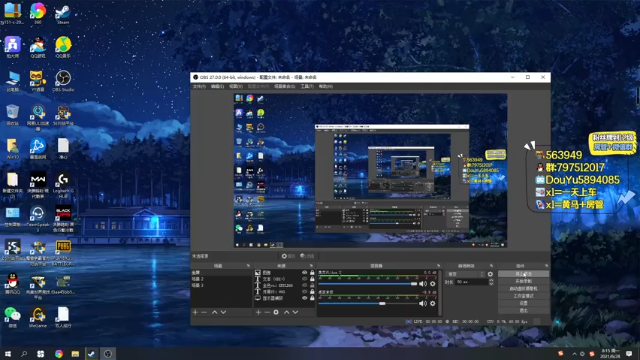Move selected source up with arrow icon
The image size is (640, 360).
point(287,312)
